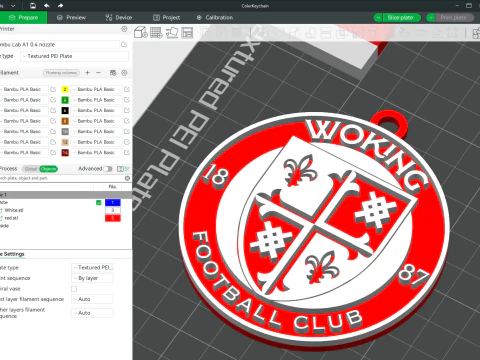Image resolution: width=480 pixels, height=360 pixels.
Task: Click the brown filament 8 color swatch
Action: point(65,121)
